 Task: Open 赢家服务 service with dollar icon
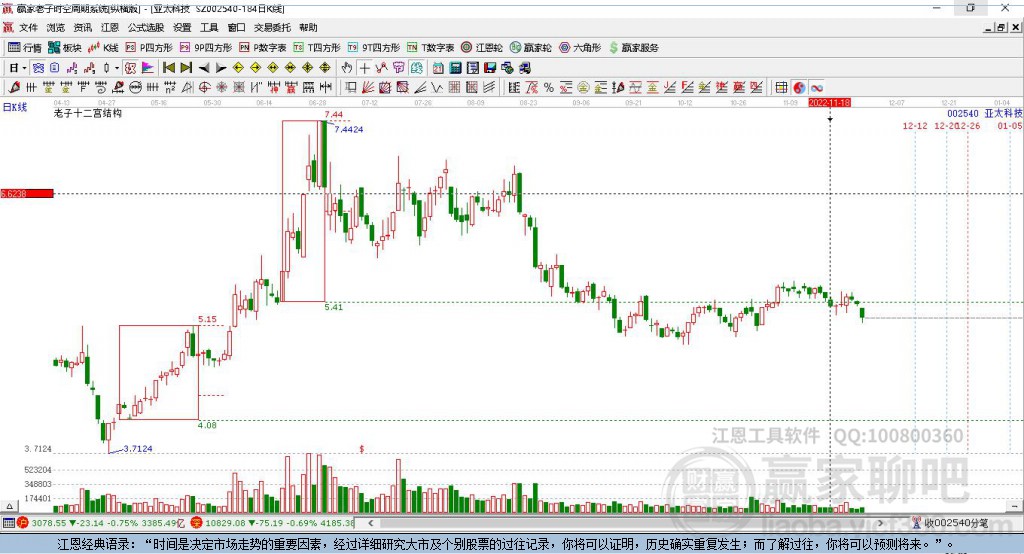(x=633, y=48)
